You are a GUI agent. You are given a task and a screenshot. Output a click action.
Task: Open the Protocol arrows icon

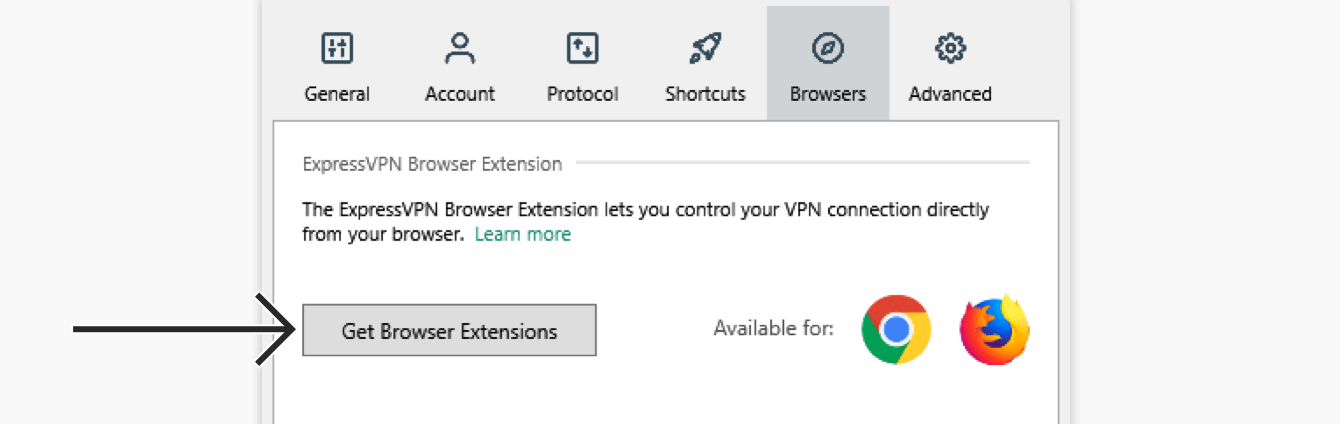582,47
